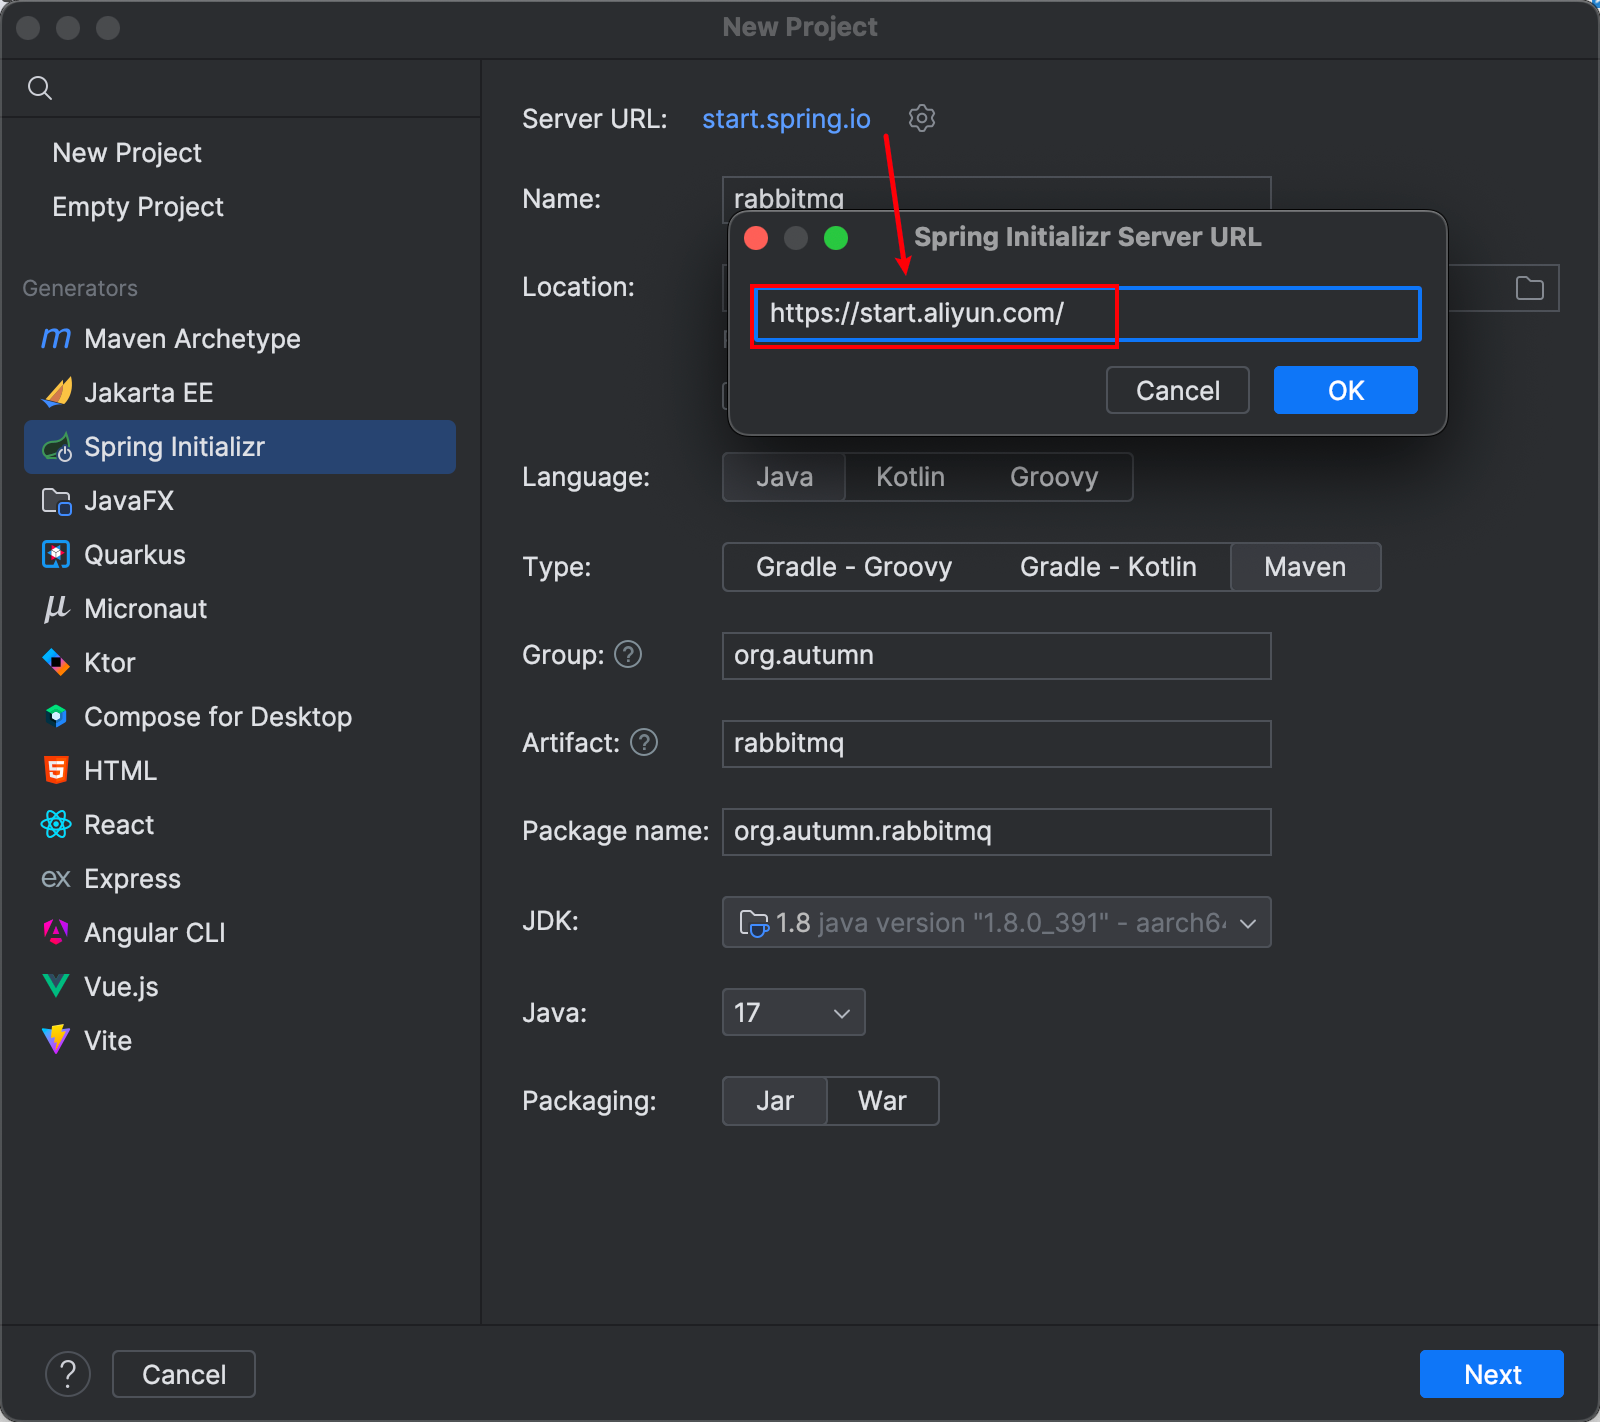Select Groovy as the language
Screen dimensions: 1600x1422
(x=1054, y=477)
